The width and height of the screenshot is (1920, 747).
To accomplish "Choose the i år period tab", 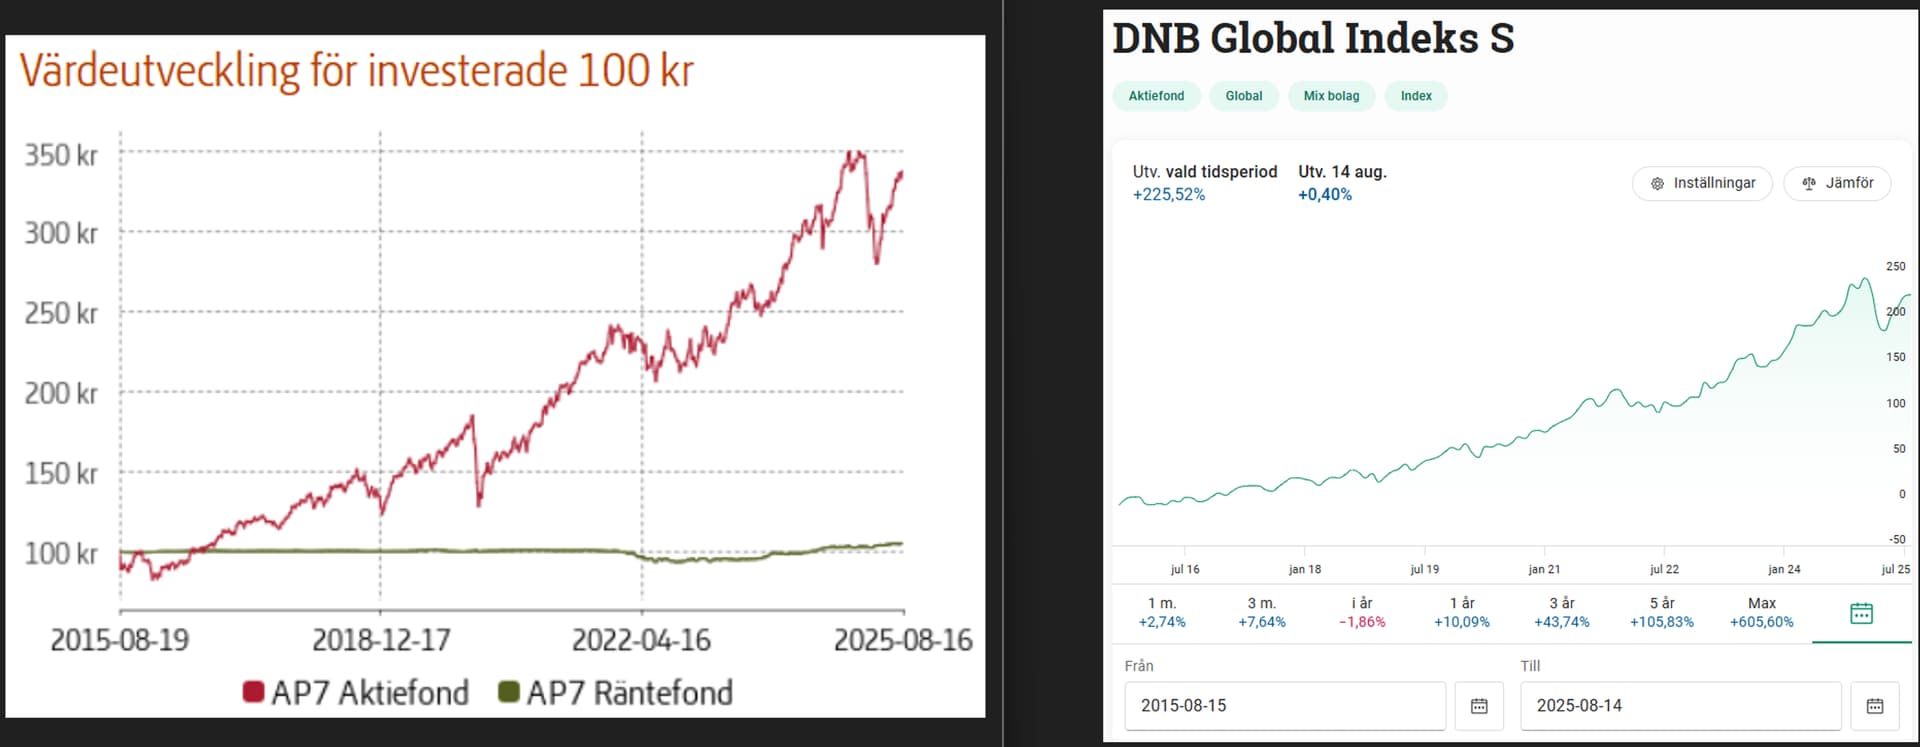I will coord(1362,612).
